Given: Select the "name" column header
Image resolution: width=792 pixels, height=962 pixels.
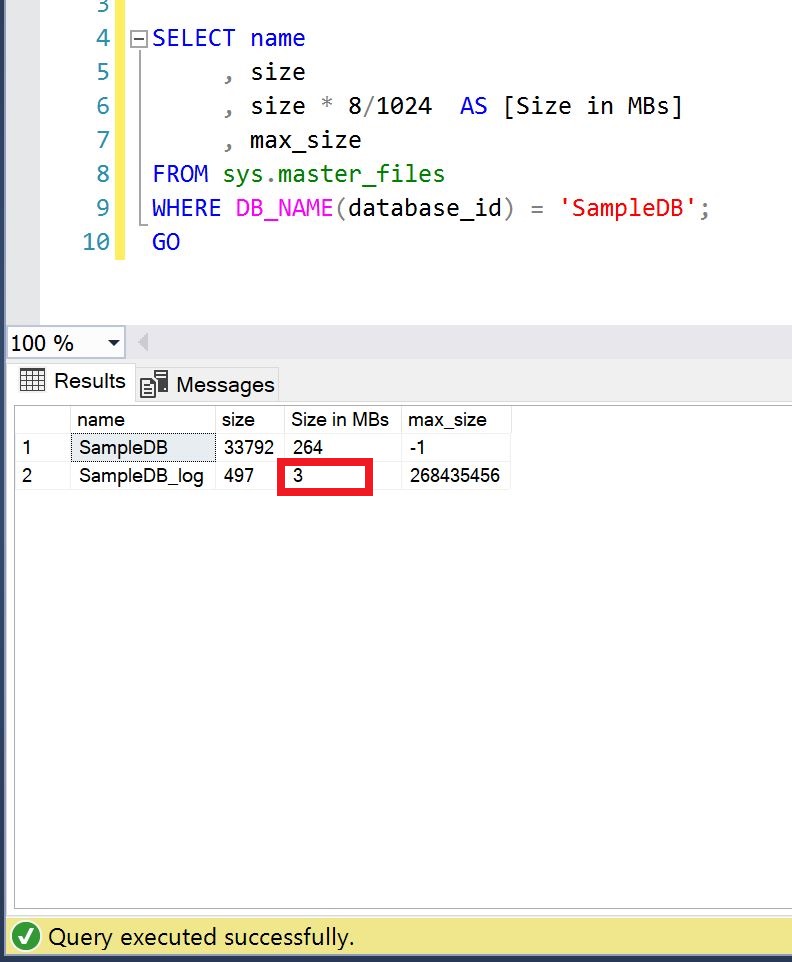Looking at the screenshot, I should pos(142,420).
